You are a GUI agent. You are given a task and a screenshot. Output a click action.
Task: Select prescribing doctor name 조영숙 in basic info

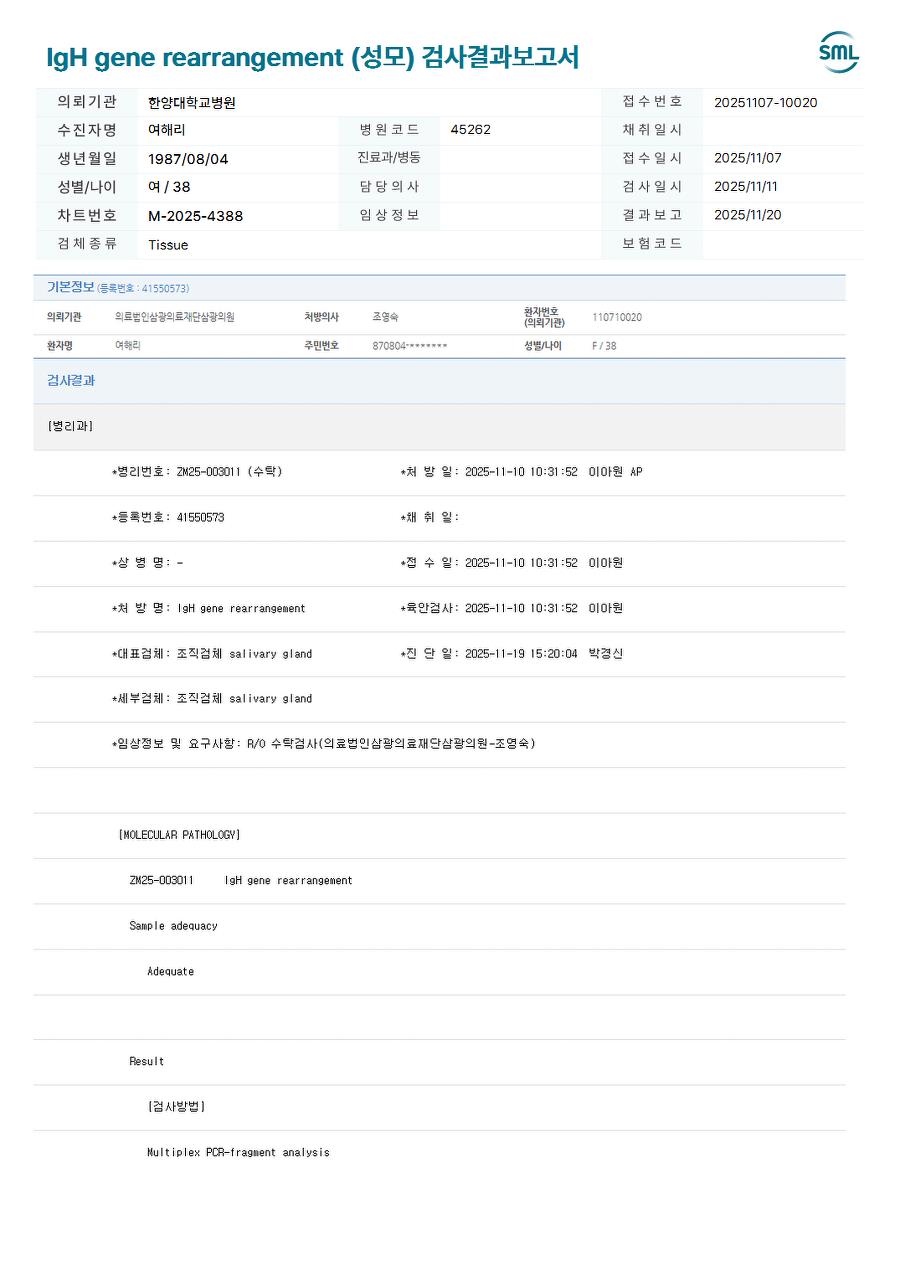(385, 317)
